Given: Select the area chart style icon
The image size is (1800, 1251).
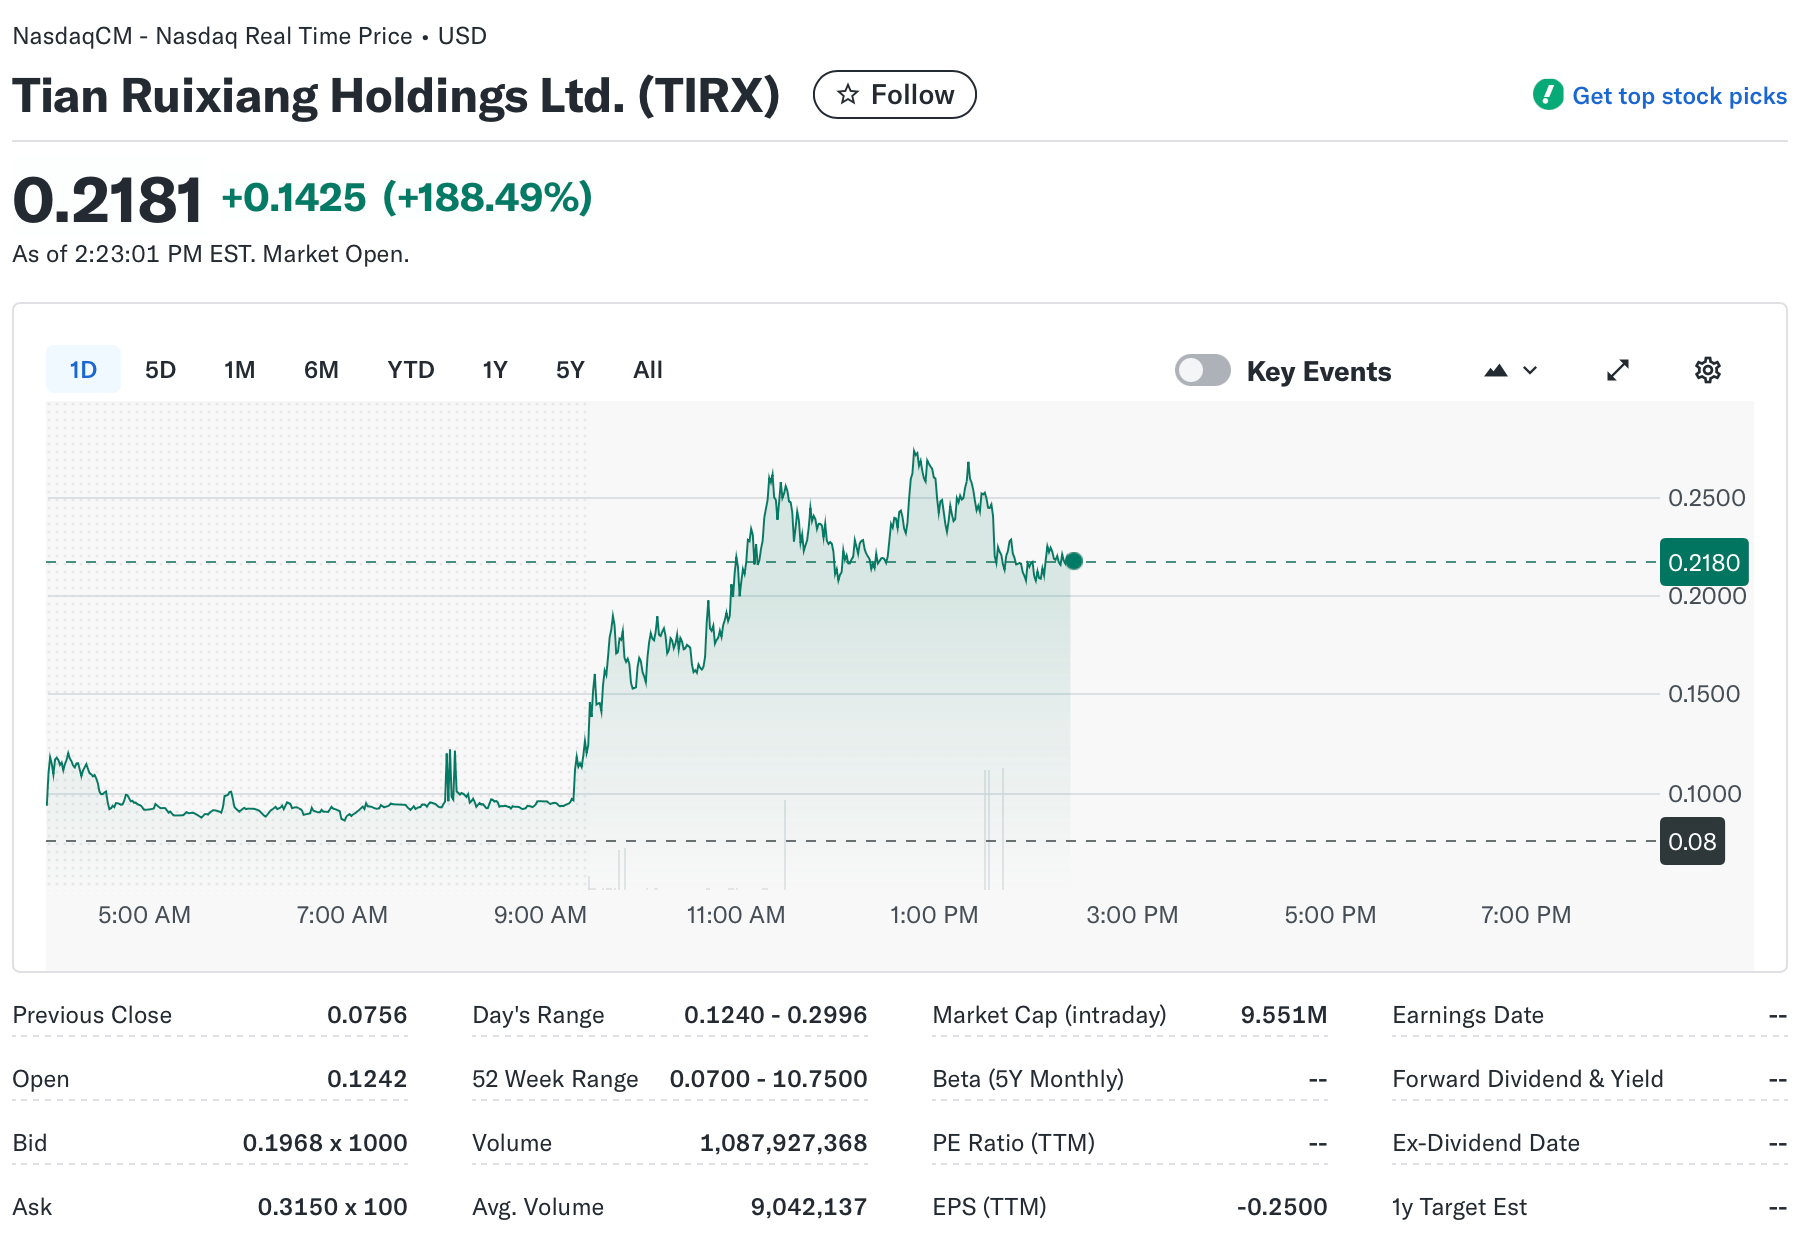Looking at the screenshot, I should pos(1496,370).
